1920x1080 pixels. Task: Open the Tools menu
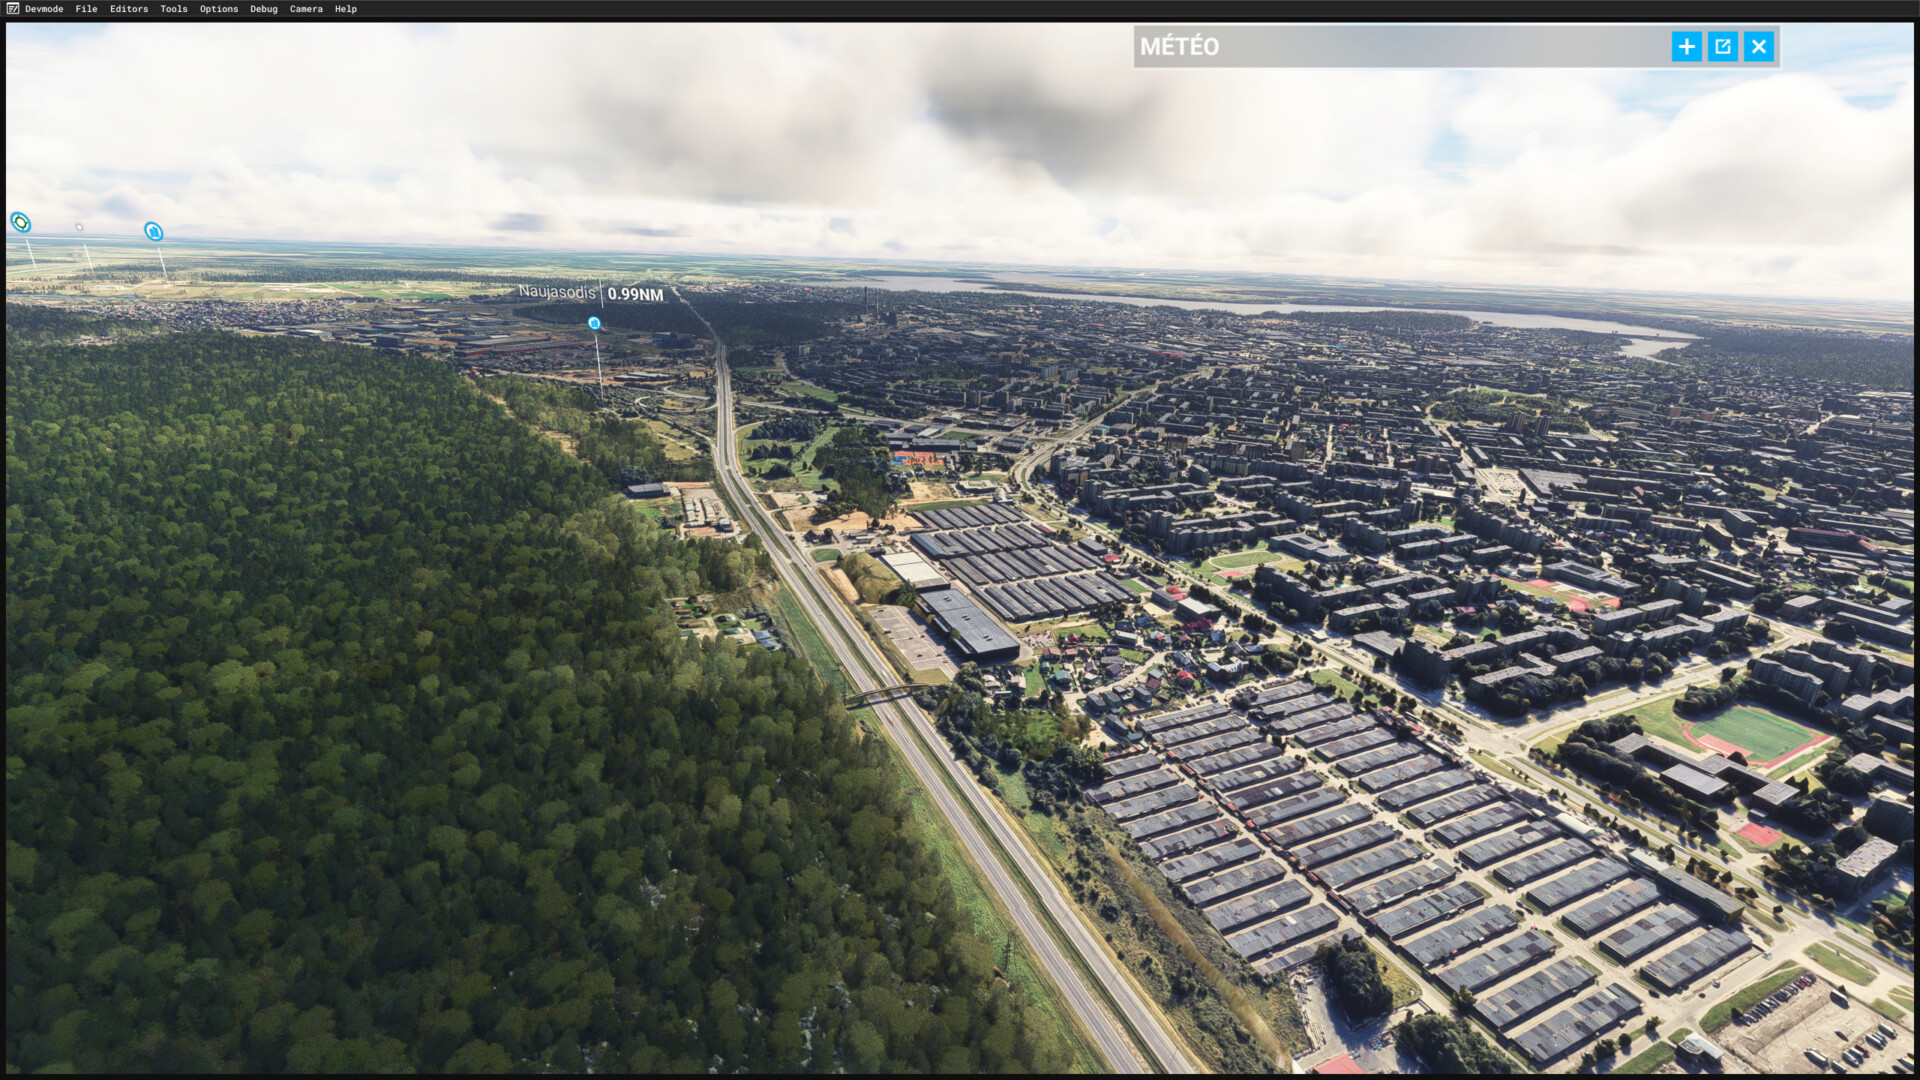174,9
